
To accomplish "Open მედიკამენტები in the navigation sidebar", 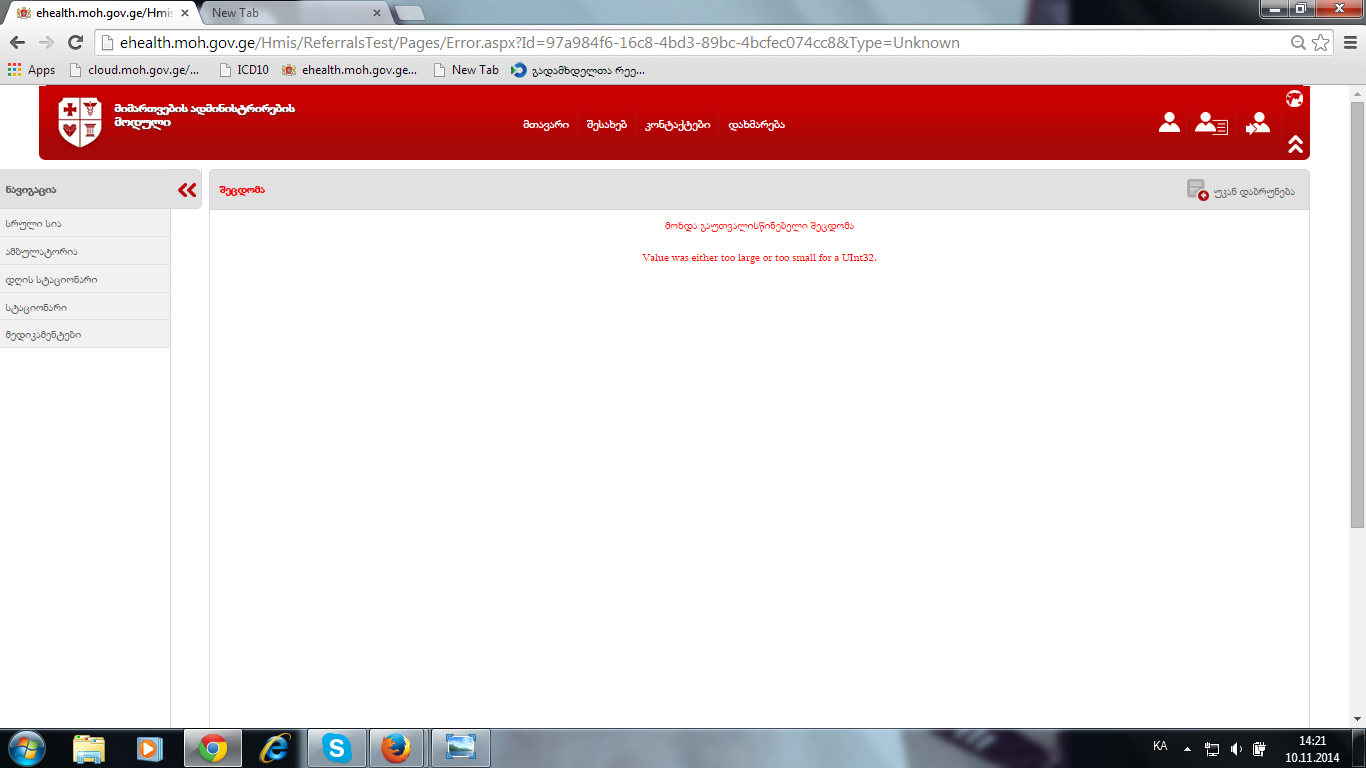I will point(43,335).
